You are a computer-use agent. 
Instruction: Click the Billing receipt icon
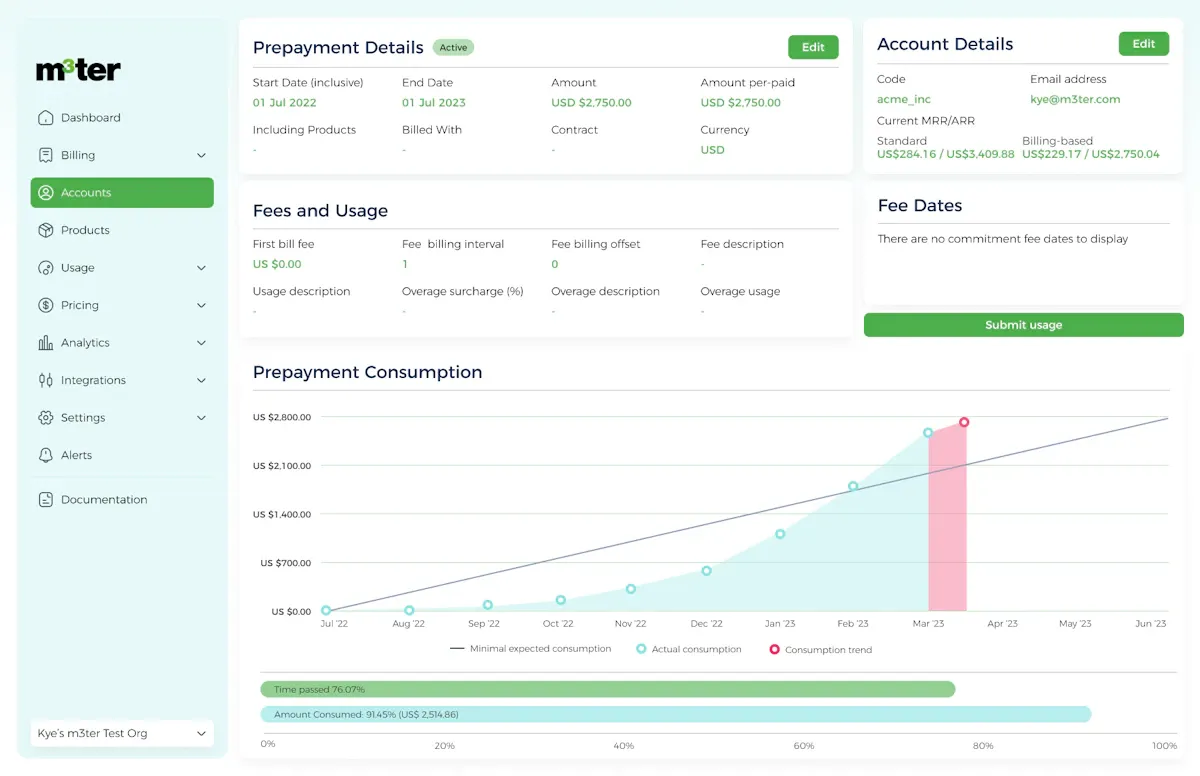[x=45, y=155]
